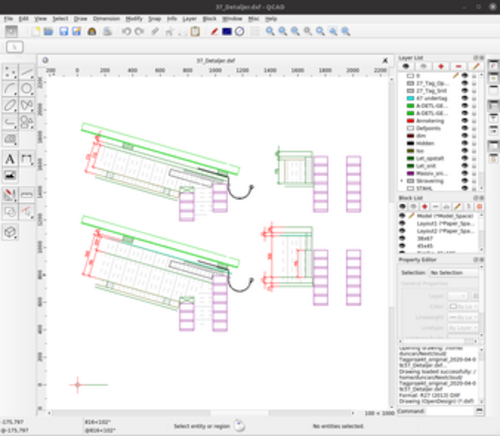
Task: Open the Draw menu
Action: (80, 19)
